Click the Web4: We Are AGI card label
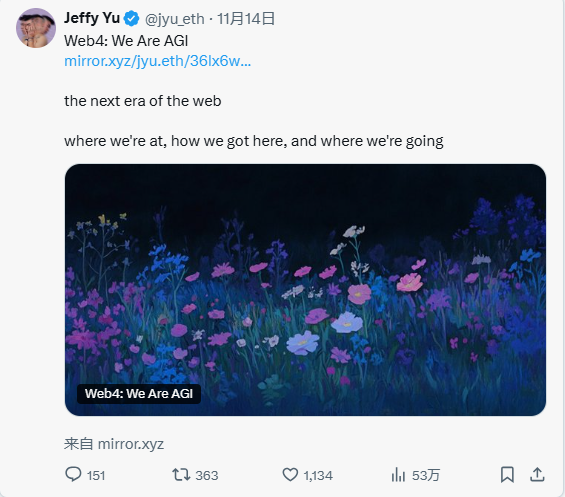The height and width of the screenshot is (497, 565). tap(139, 394)
